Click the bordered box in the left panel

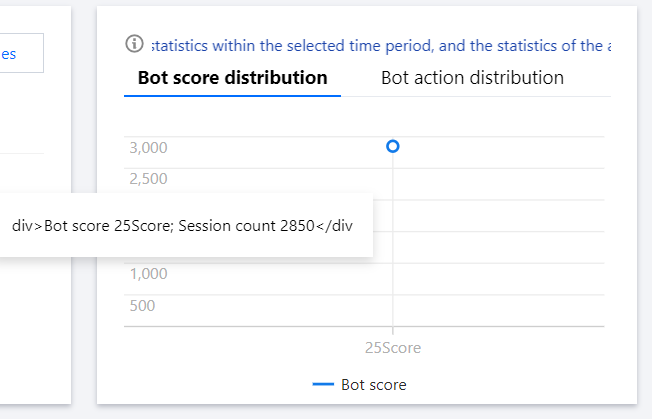[x=22, y=53]
